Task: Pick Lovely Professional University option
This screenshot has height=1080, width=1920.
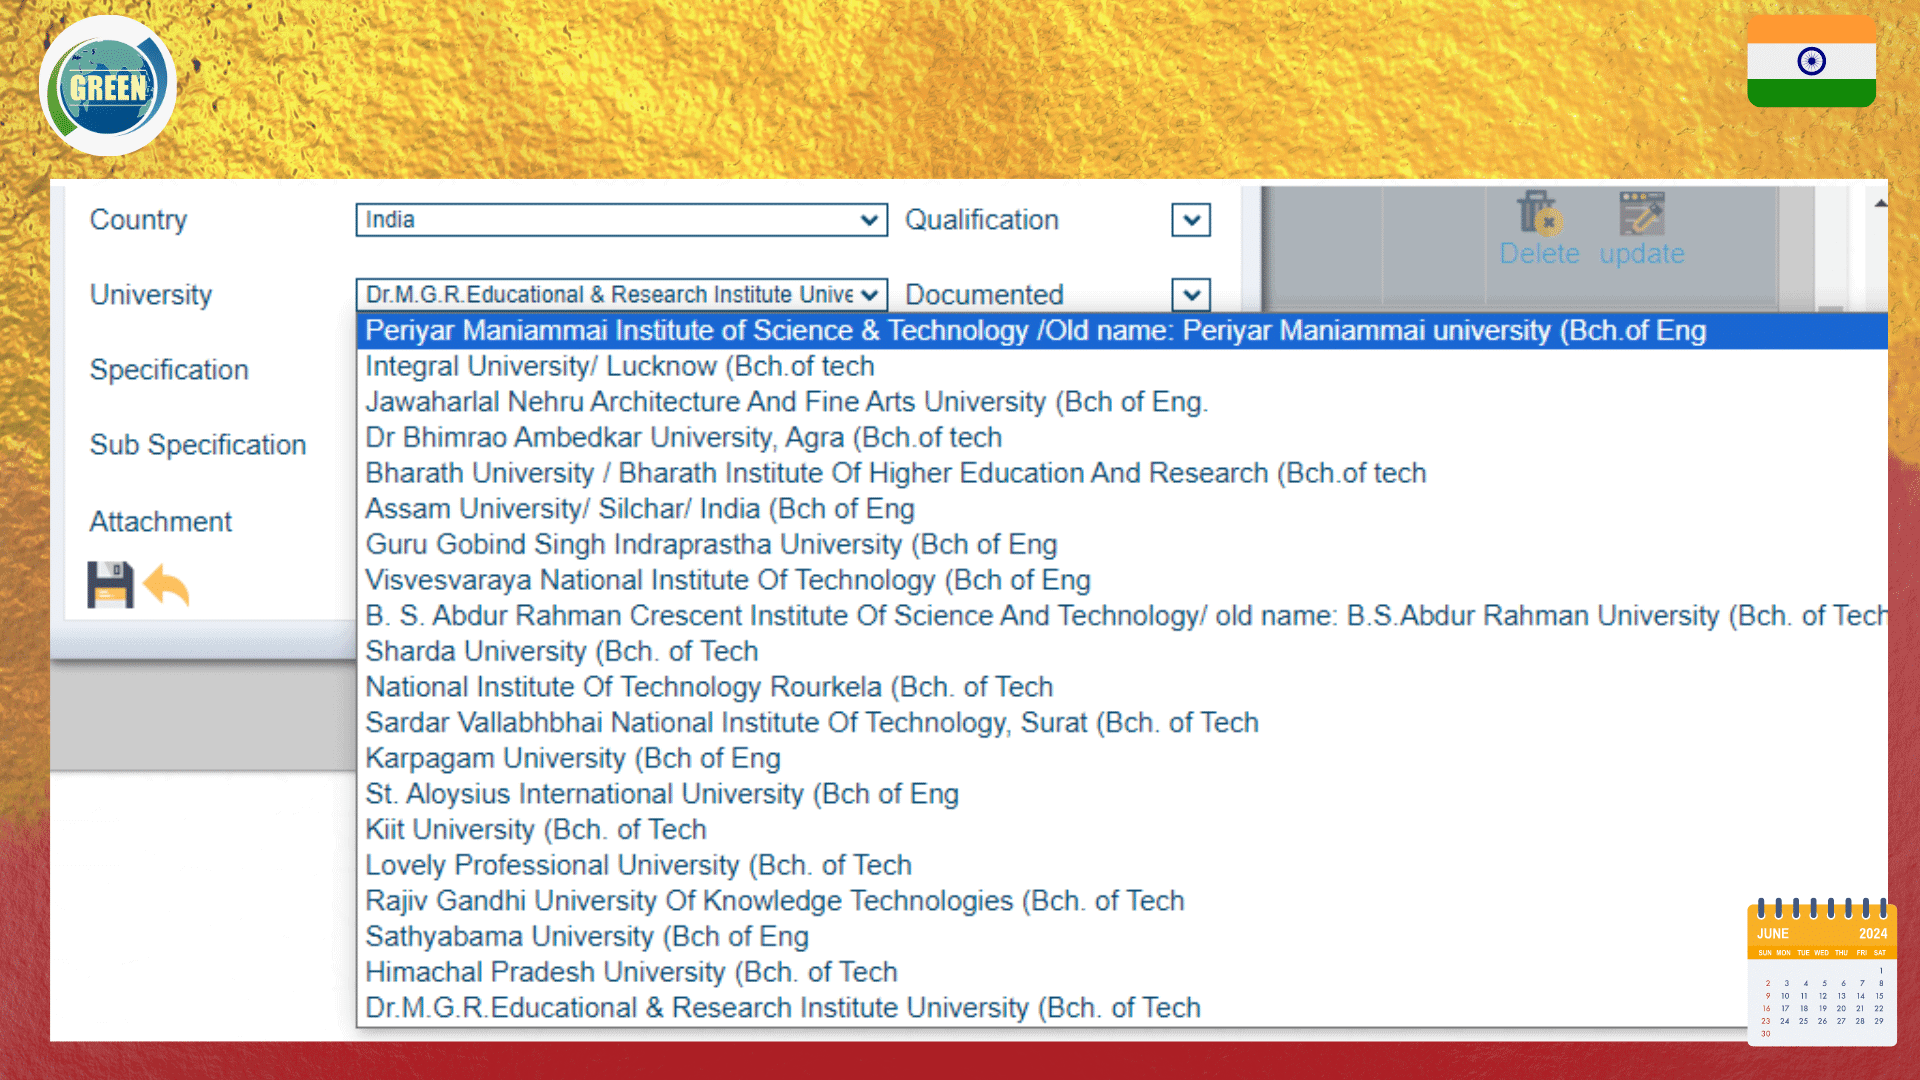Action: 638,866
